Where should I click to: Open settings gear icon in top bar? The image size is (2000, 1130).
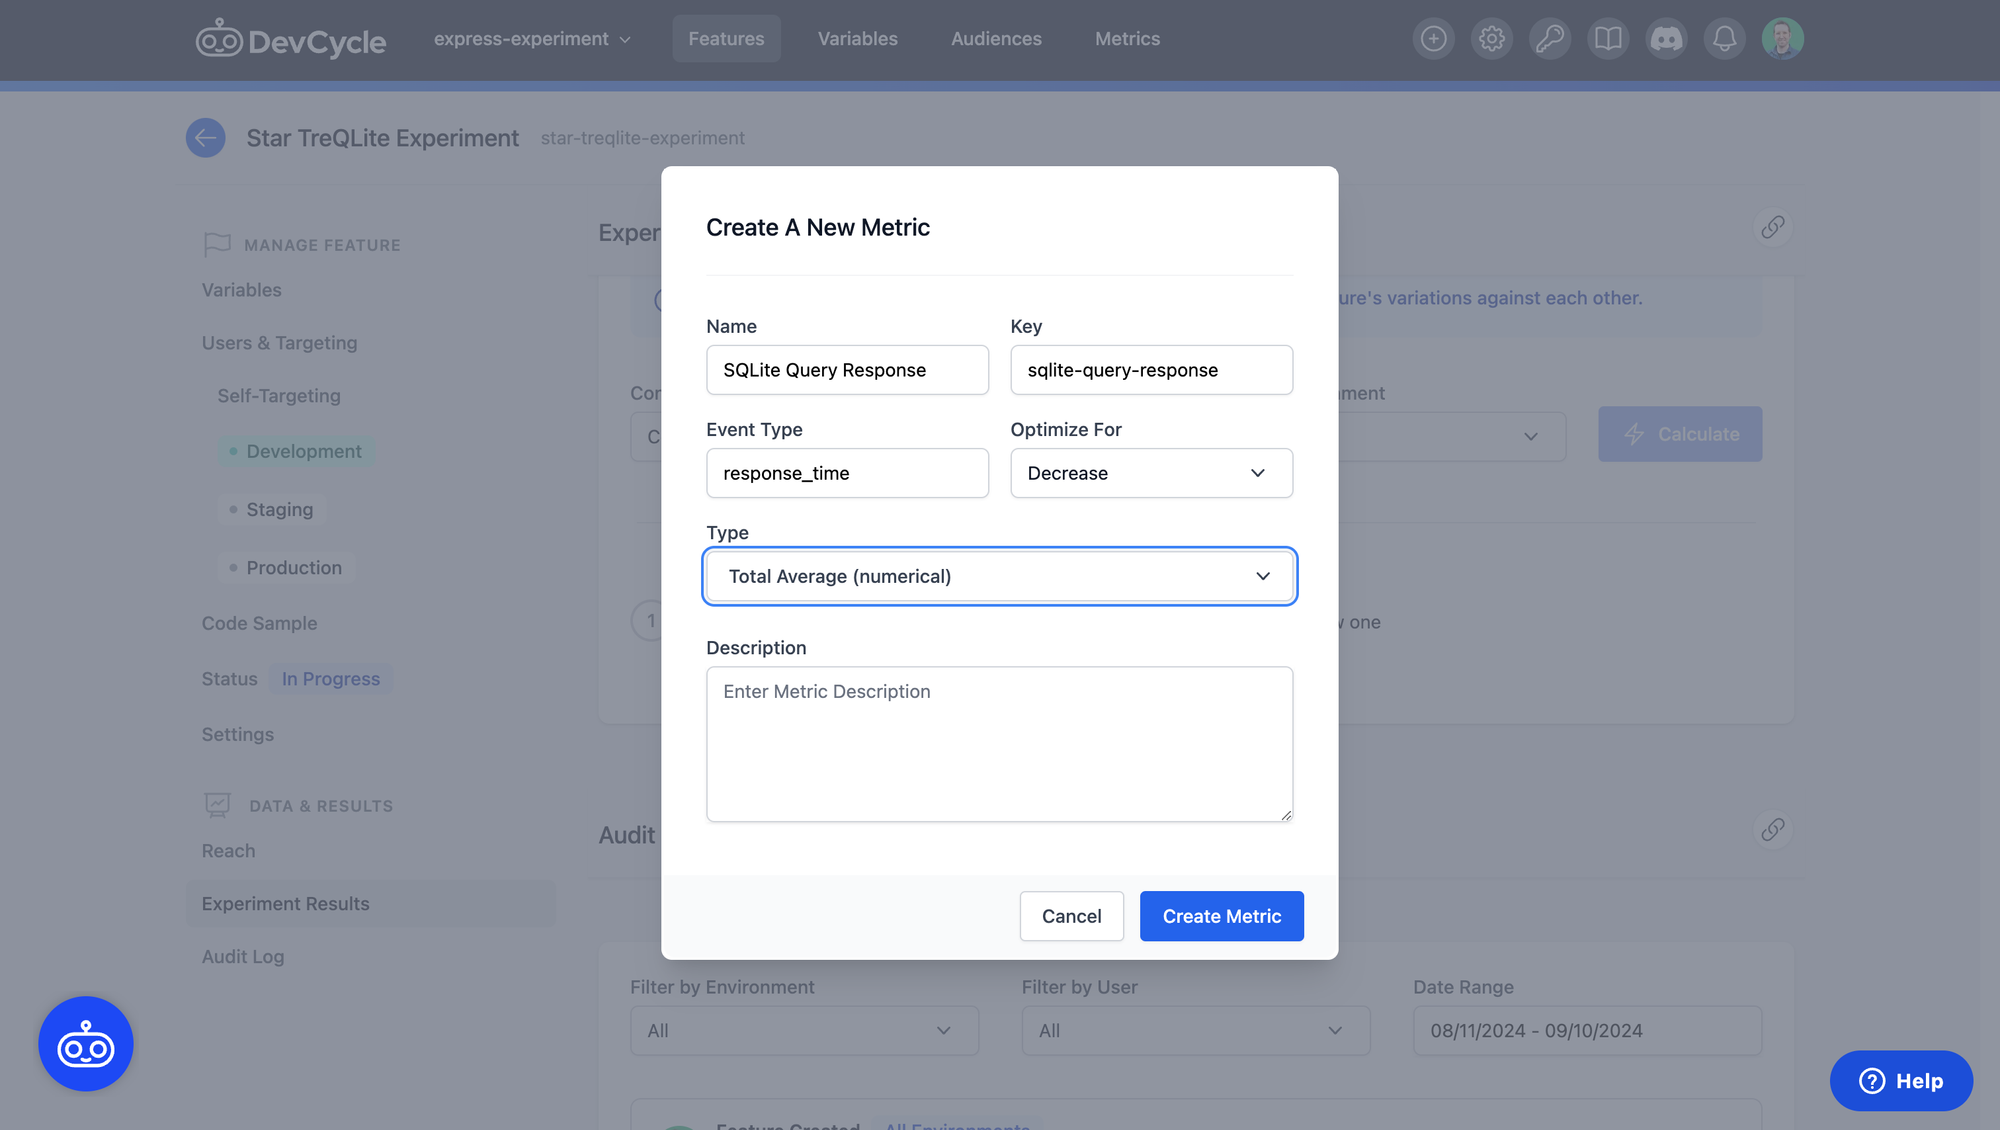pyautogui.click(x=1491, y=39)
